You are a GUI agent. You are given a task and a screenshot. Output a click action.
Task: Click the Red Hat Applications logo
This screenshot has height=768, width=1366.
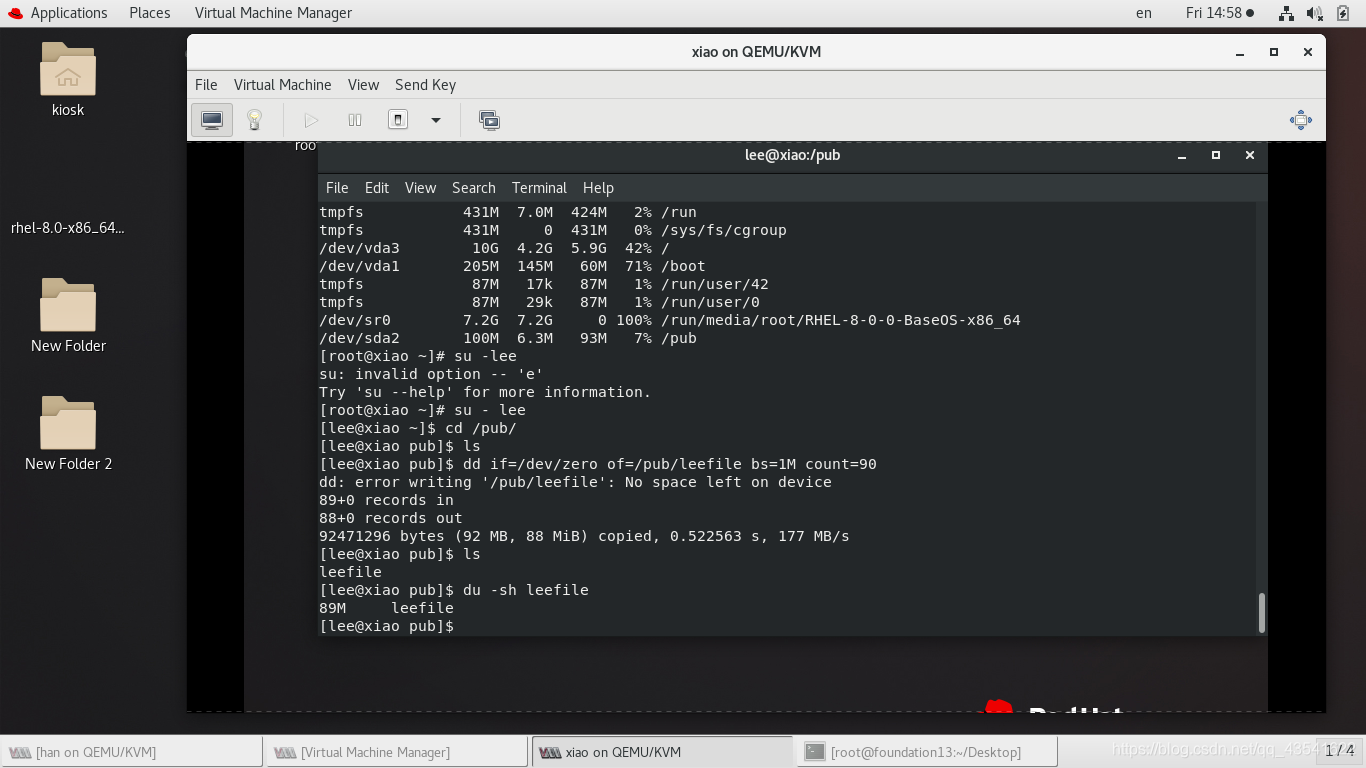click(14, 13)
